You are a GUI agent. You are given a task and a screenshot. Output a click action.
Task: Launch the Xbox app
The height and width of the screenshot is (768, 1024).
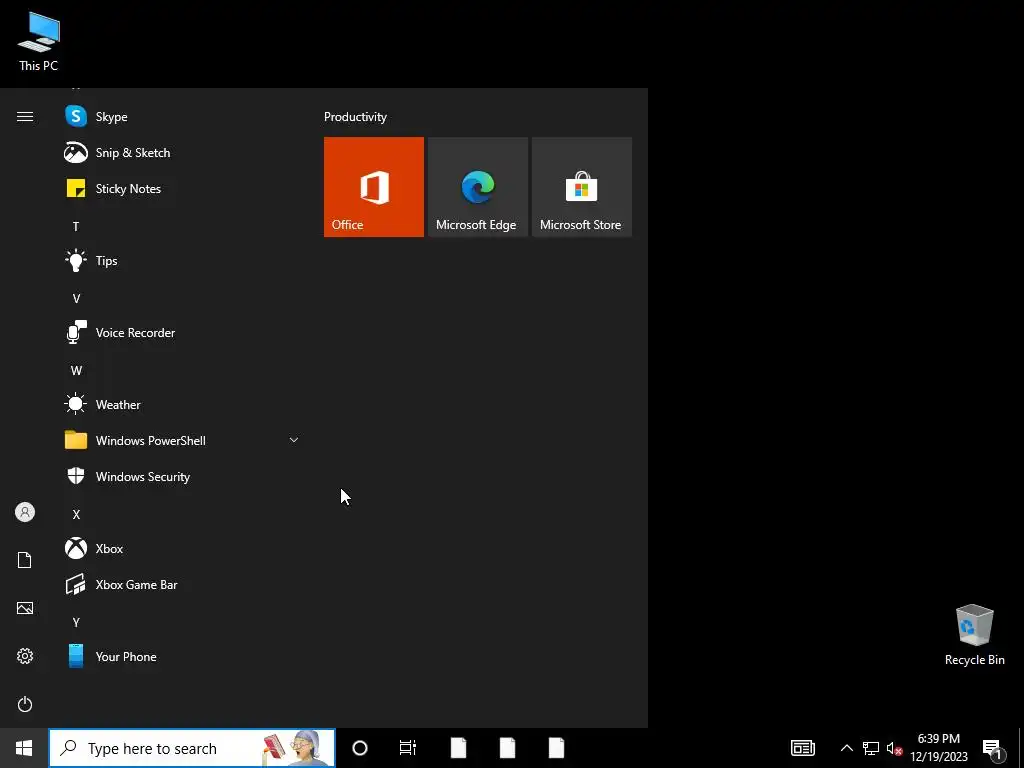pos(183,548)
